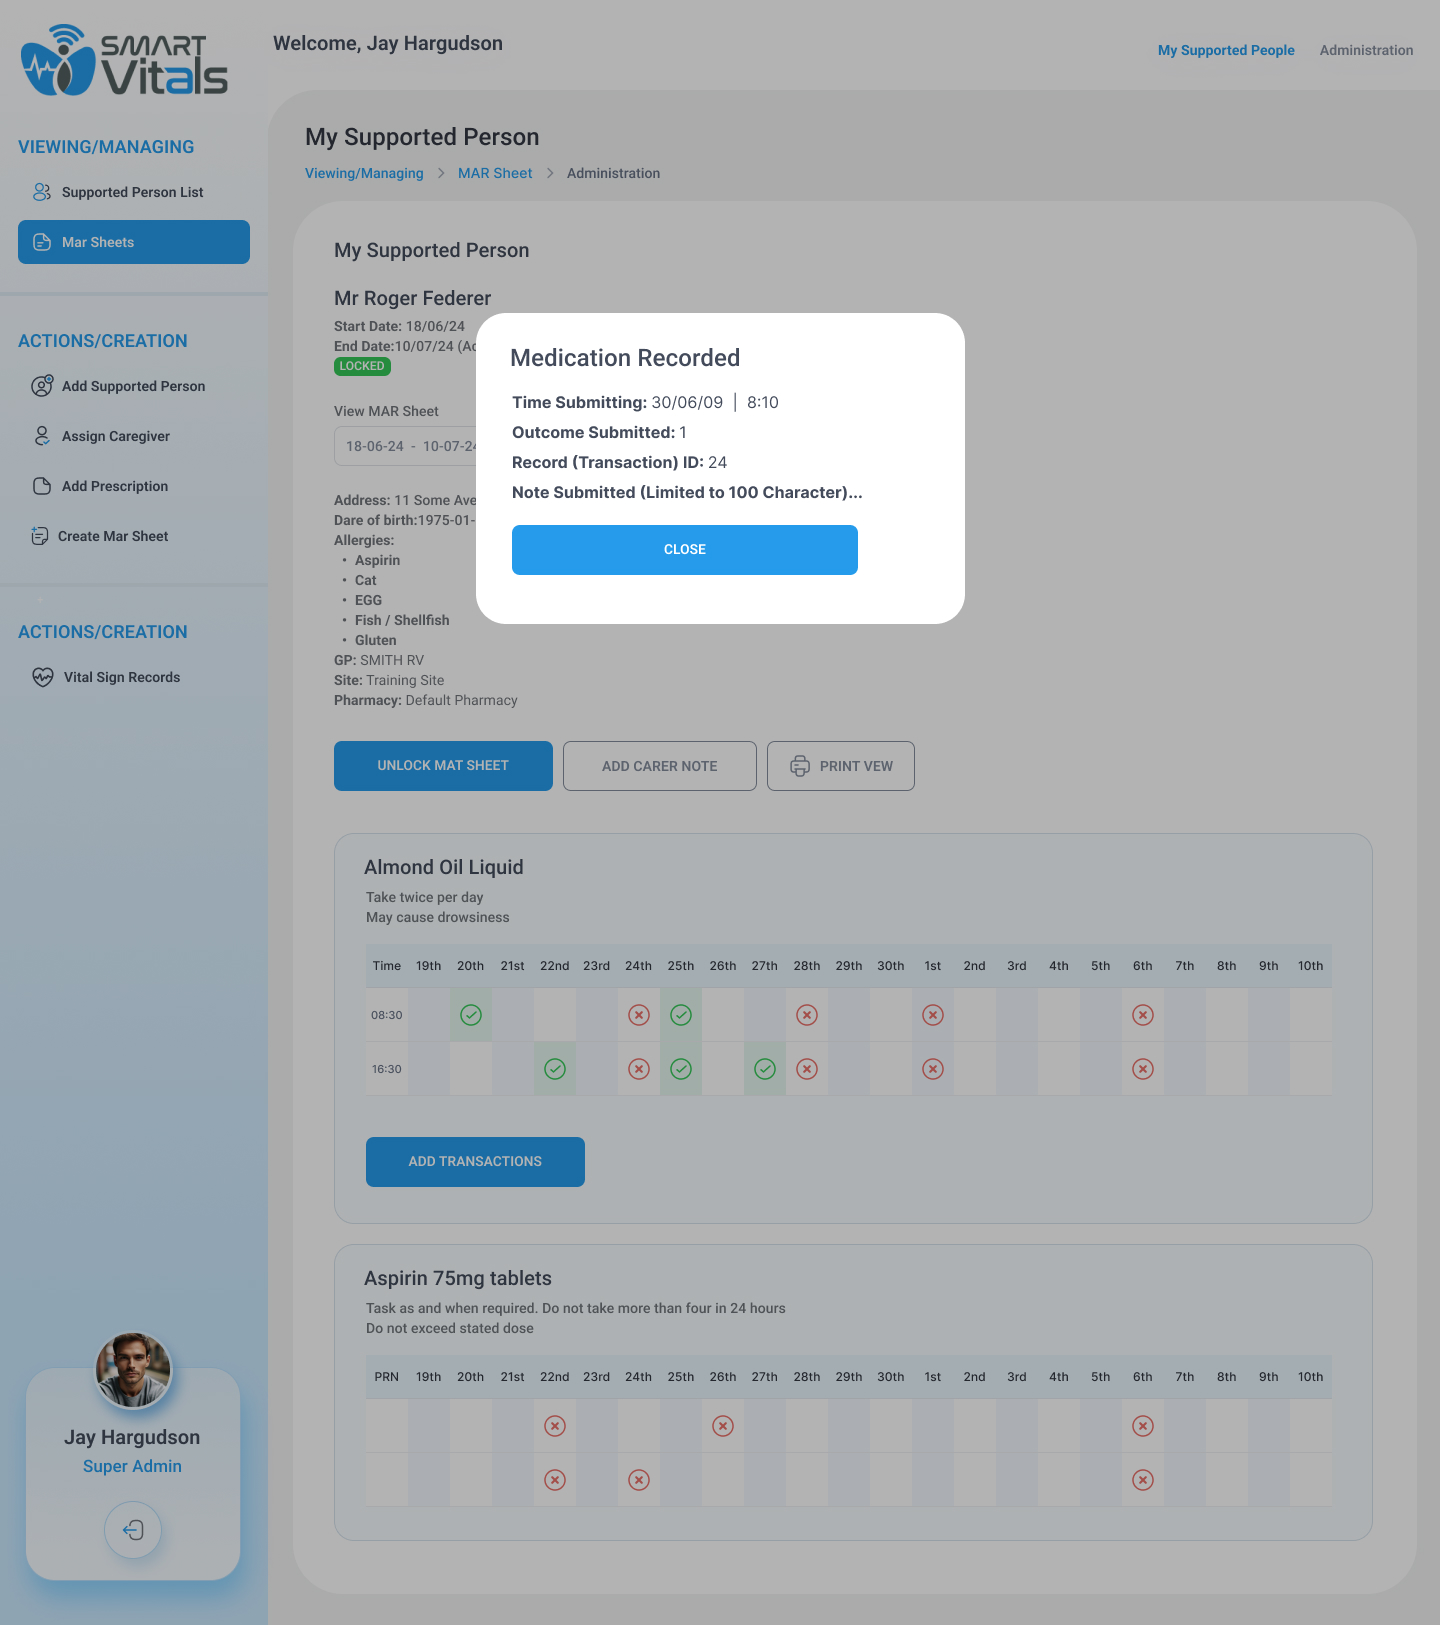The height and width of the screenshot is (1625, 1440).
Task: Click the MAR Sheet breadcrumb link
Action: (495, 173)
